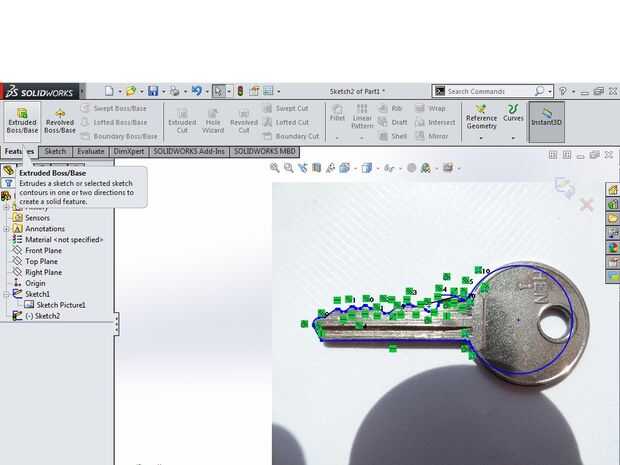Click the Appearances color ball icon
The height and width of the screenshot is (465, 620).
(x=613, y=248)
